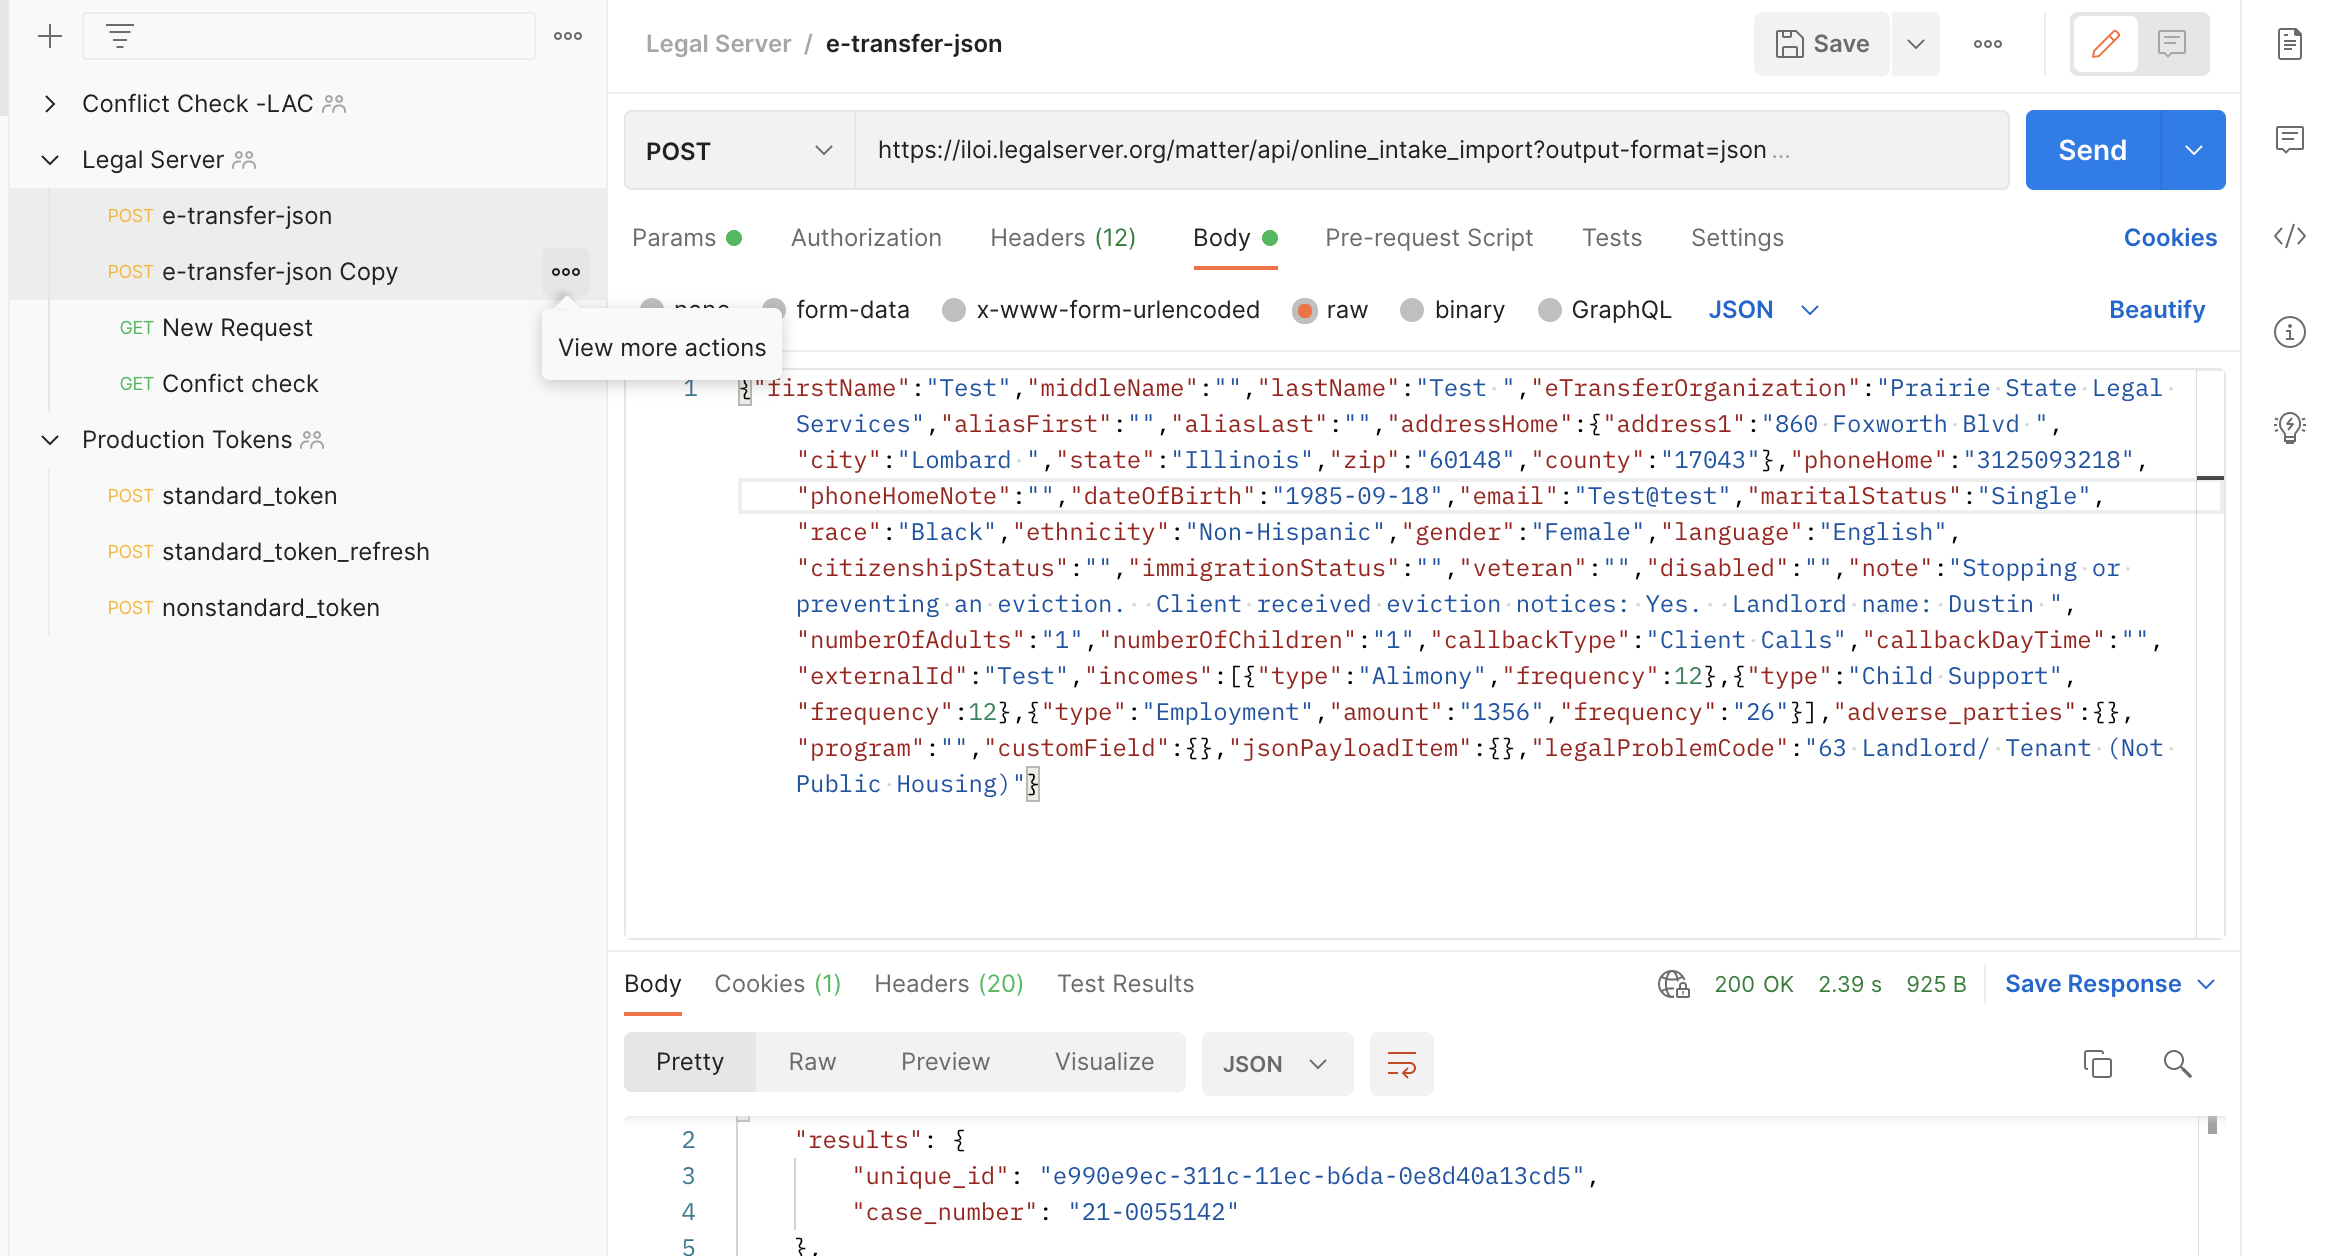Viewport: 2338px width, 1256px height.
Task: Open request Settings tab
Action: [x=1737, y=238]
